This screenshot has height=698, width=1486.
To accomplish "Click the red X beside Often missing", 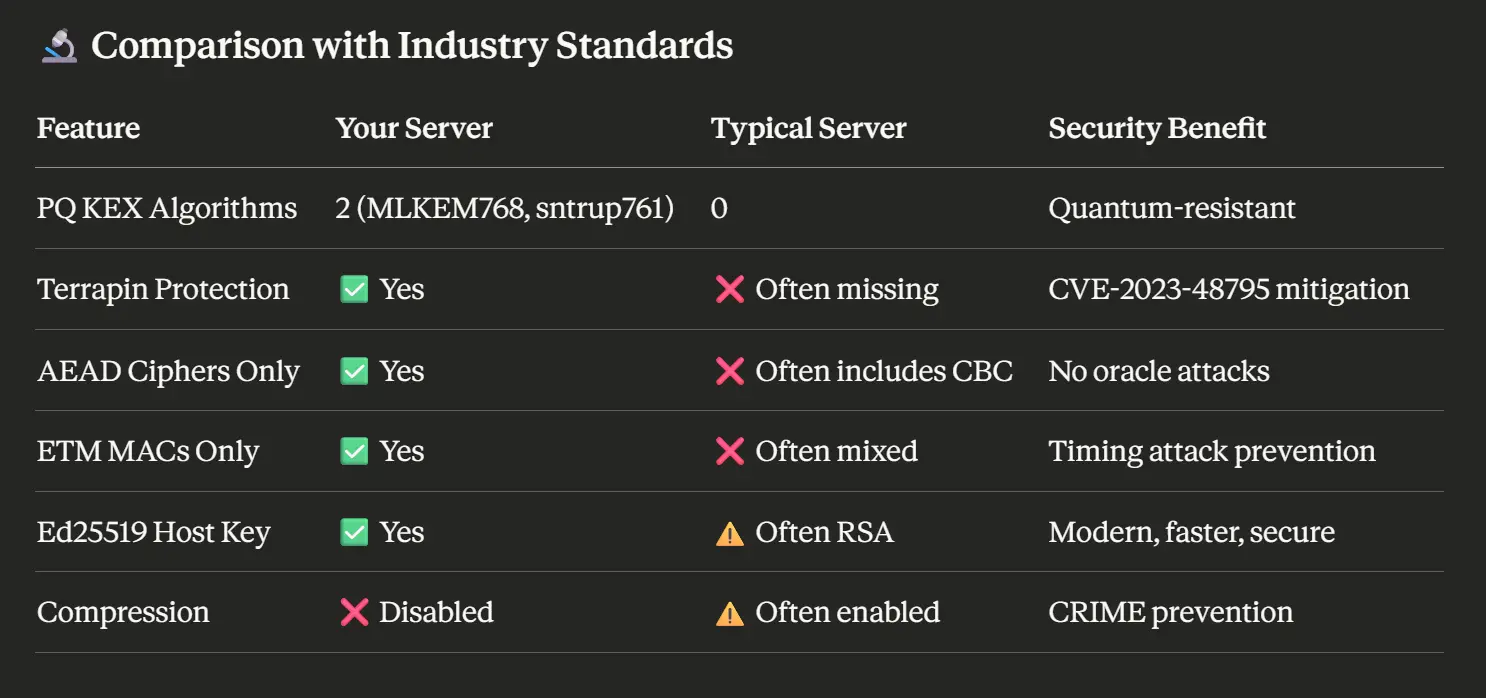I will [730, 290].
